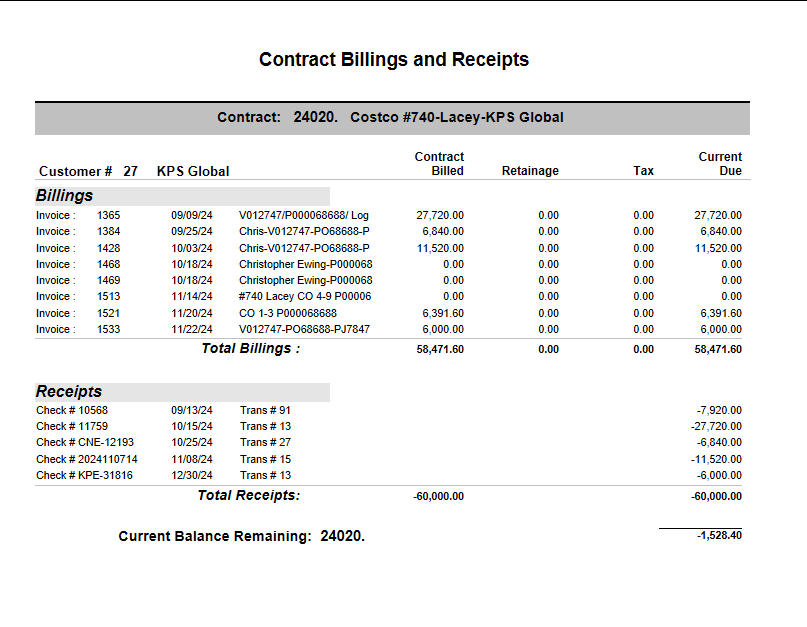Click receipt amount -27,720.00
This screenshot has width=807, height=627.
tap(716, 426)
